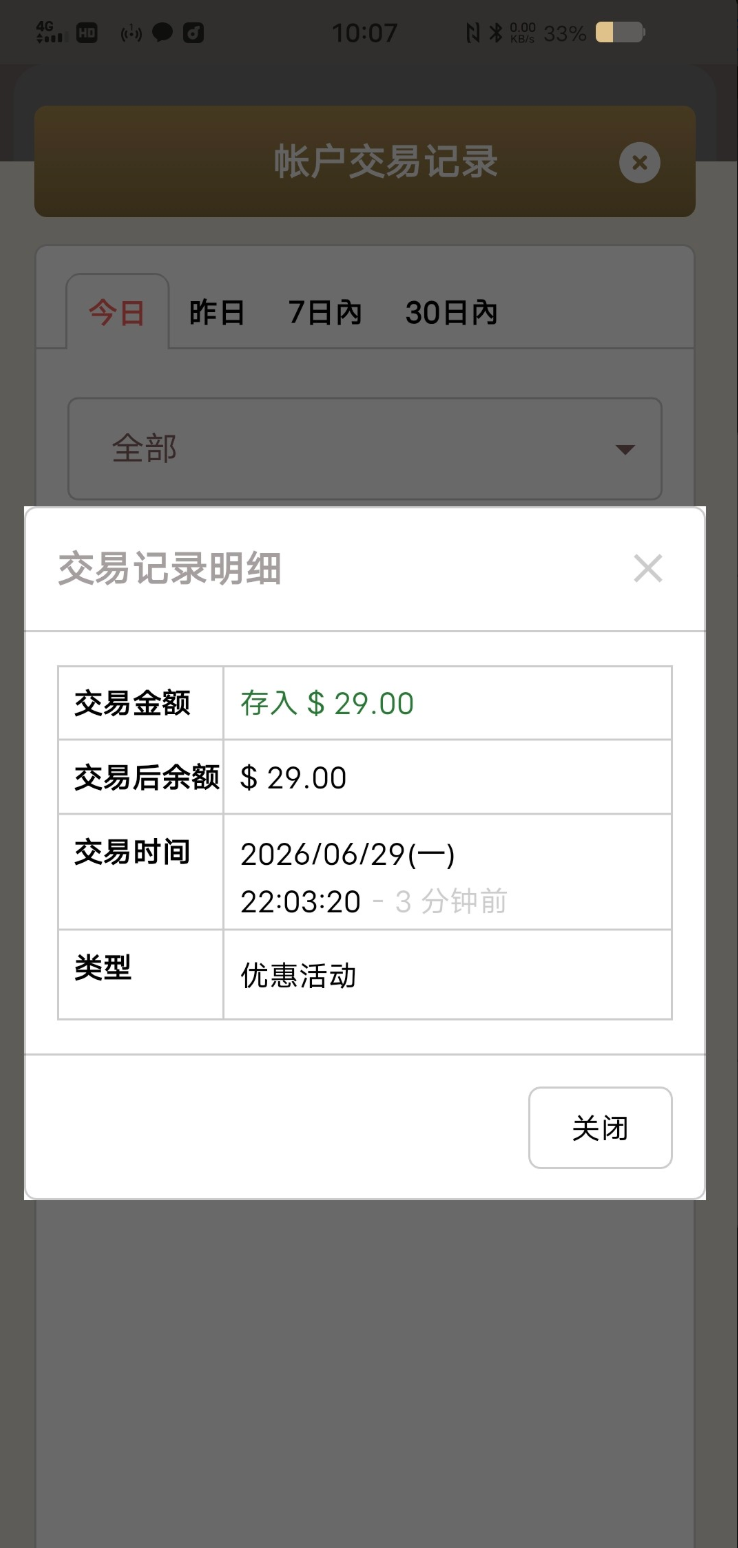The image size is (738, 1548).
Task: Close the 帐户交易记录 panel with round X icon
Action: click(640, 162)
